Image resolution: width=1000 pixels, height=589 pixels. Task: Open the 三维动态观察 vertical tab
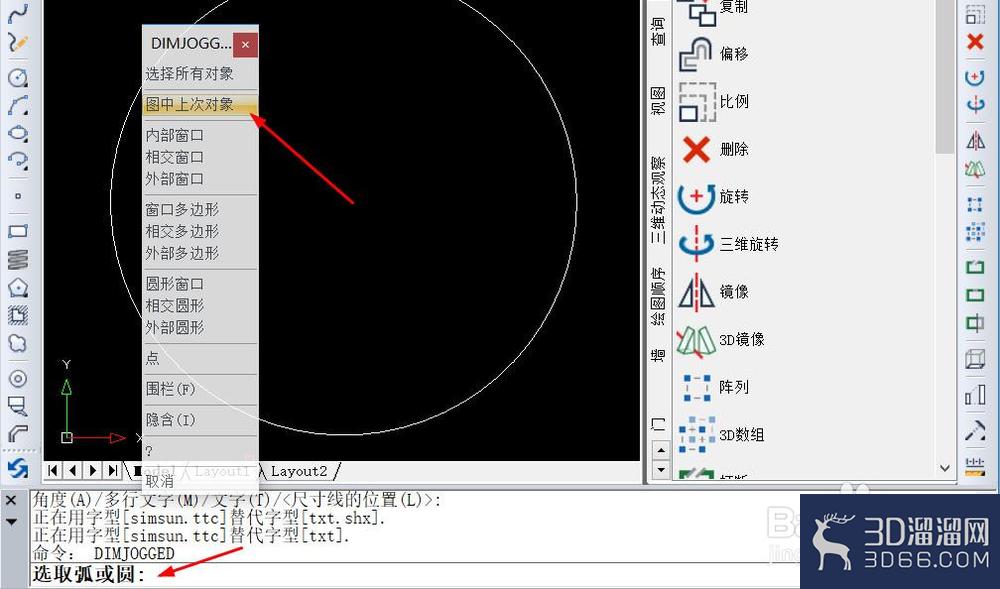(658, 200)
